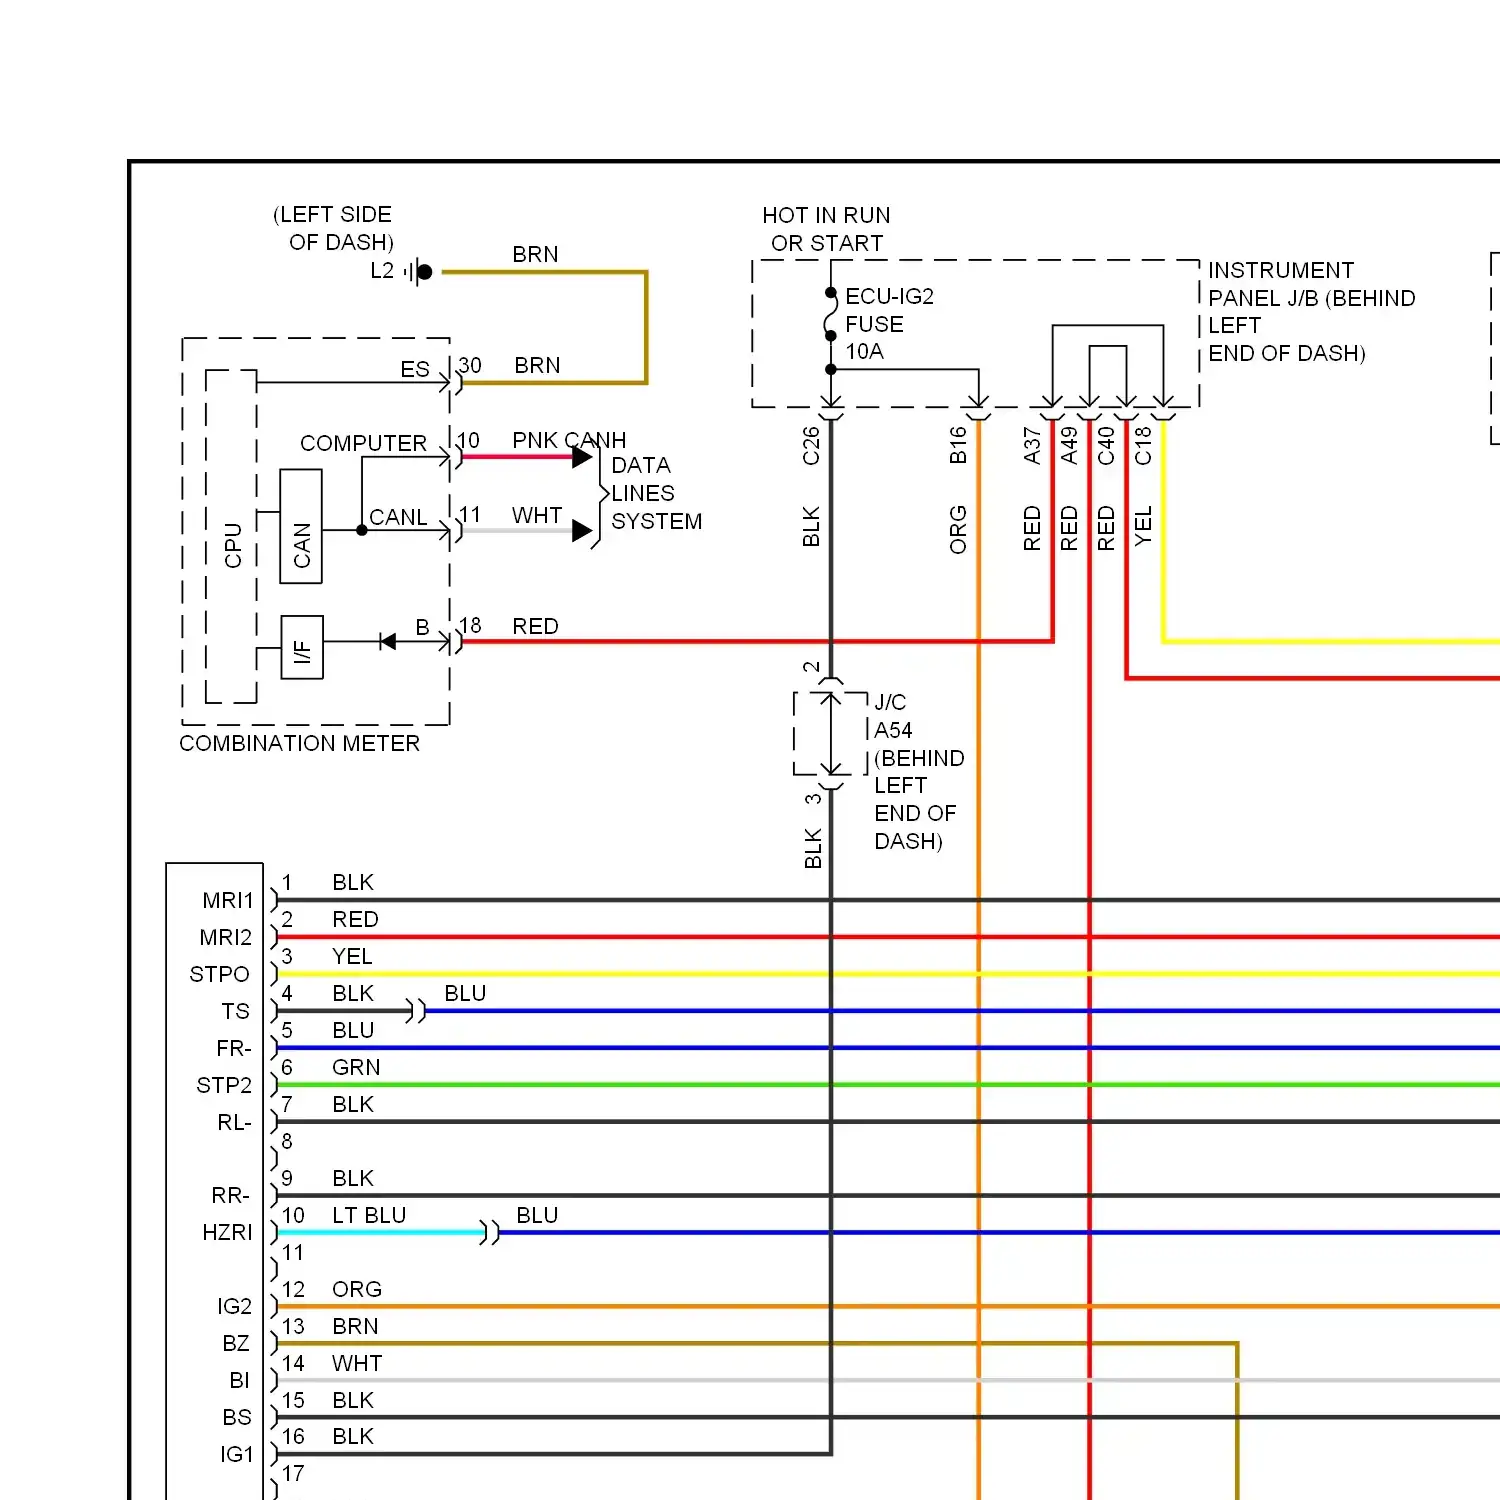Select the vertical ORG wire label
Screen dimensions: 1500x1500
point(958,529)
